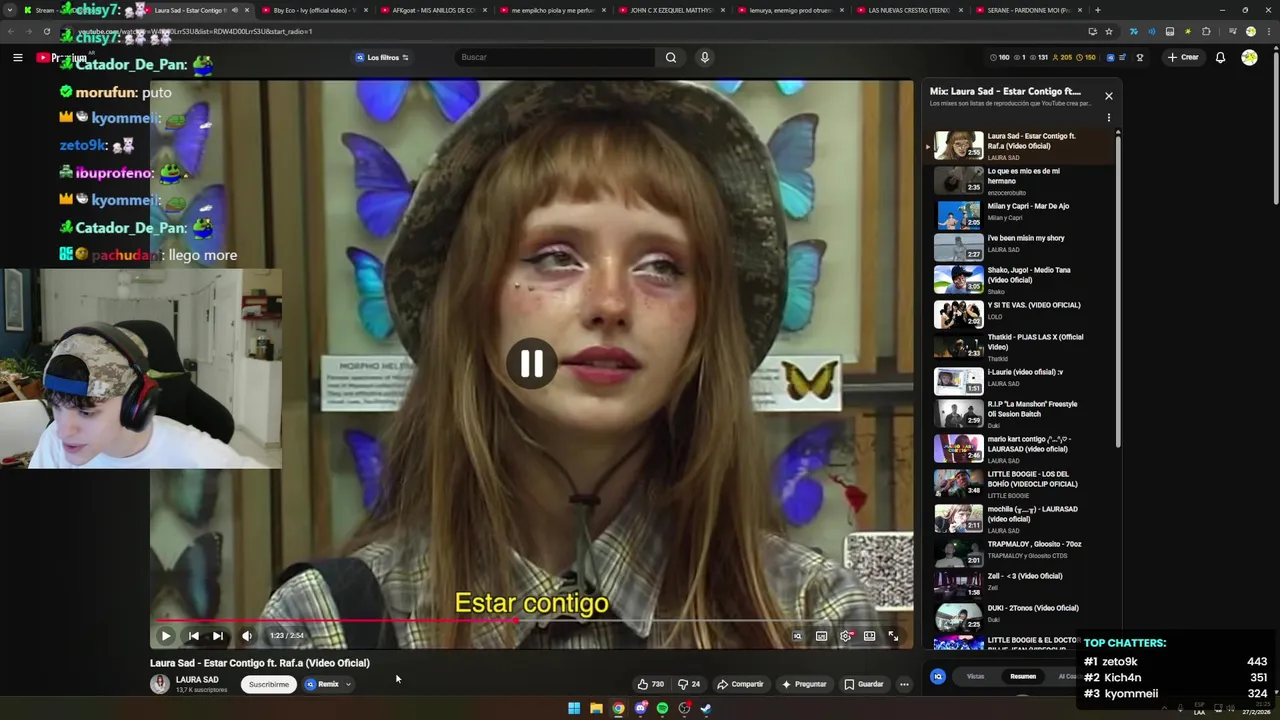Open the Los filtros dropdown
This screenshot has height=720, width=1280.
point(382,57)
